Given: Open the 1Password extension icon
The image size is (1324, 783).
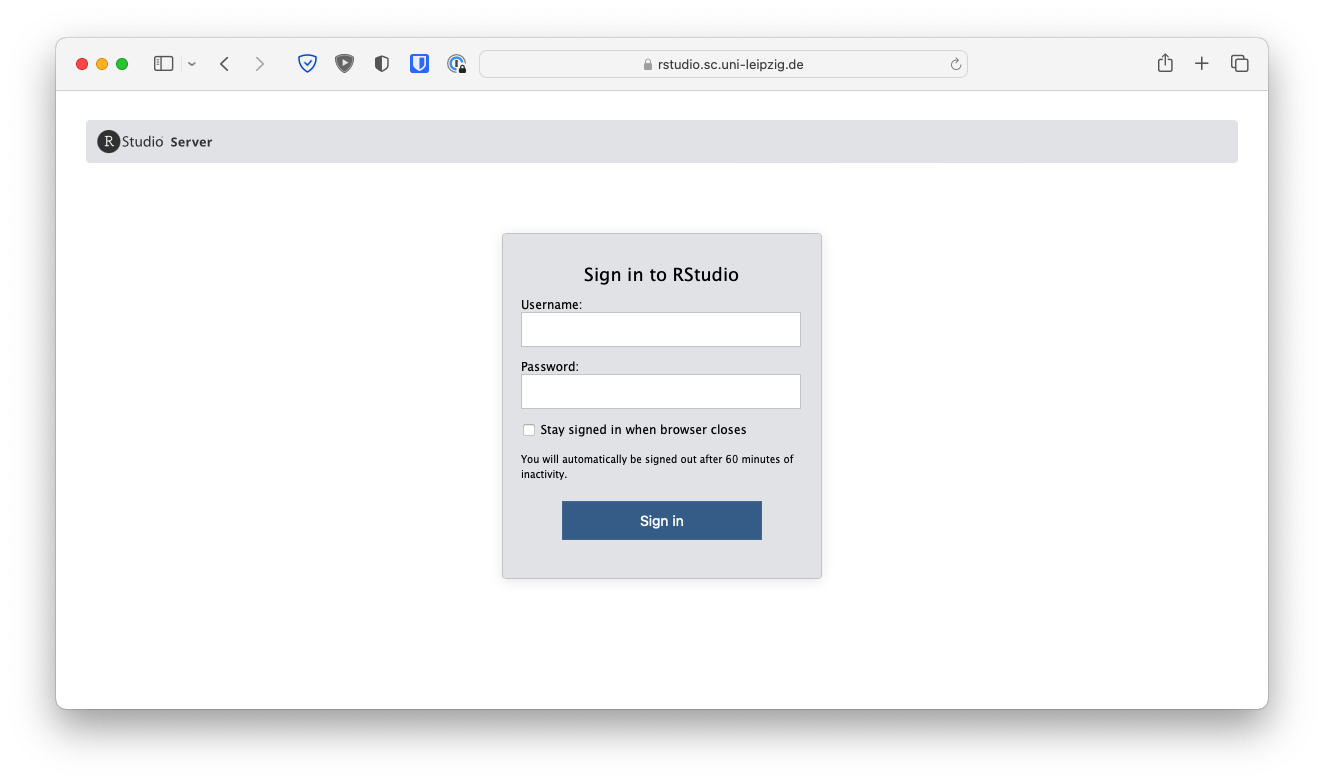Looking at the screenshot, I should point(456,64).
